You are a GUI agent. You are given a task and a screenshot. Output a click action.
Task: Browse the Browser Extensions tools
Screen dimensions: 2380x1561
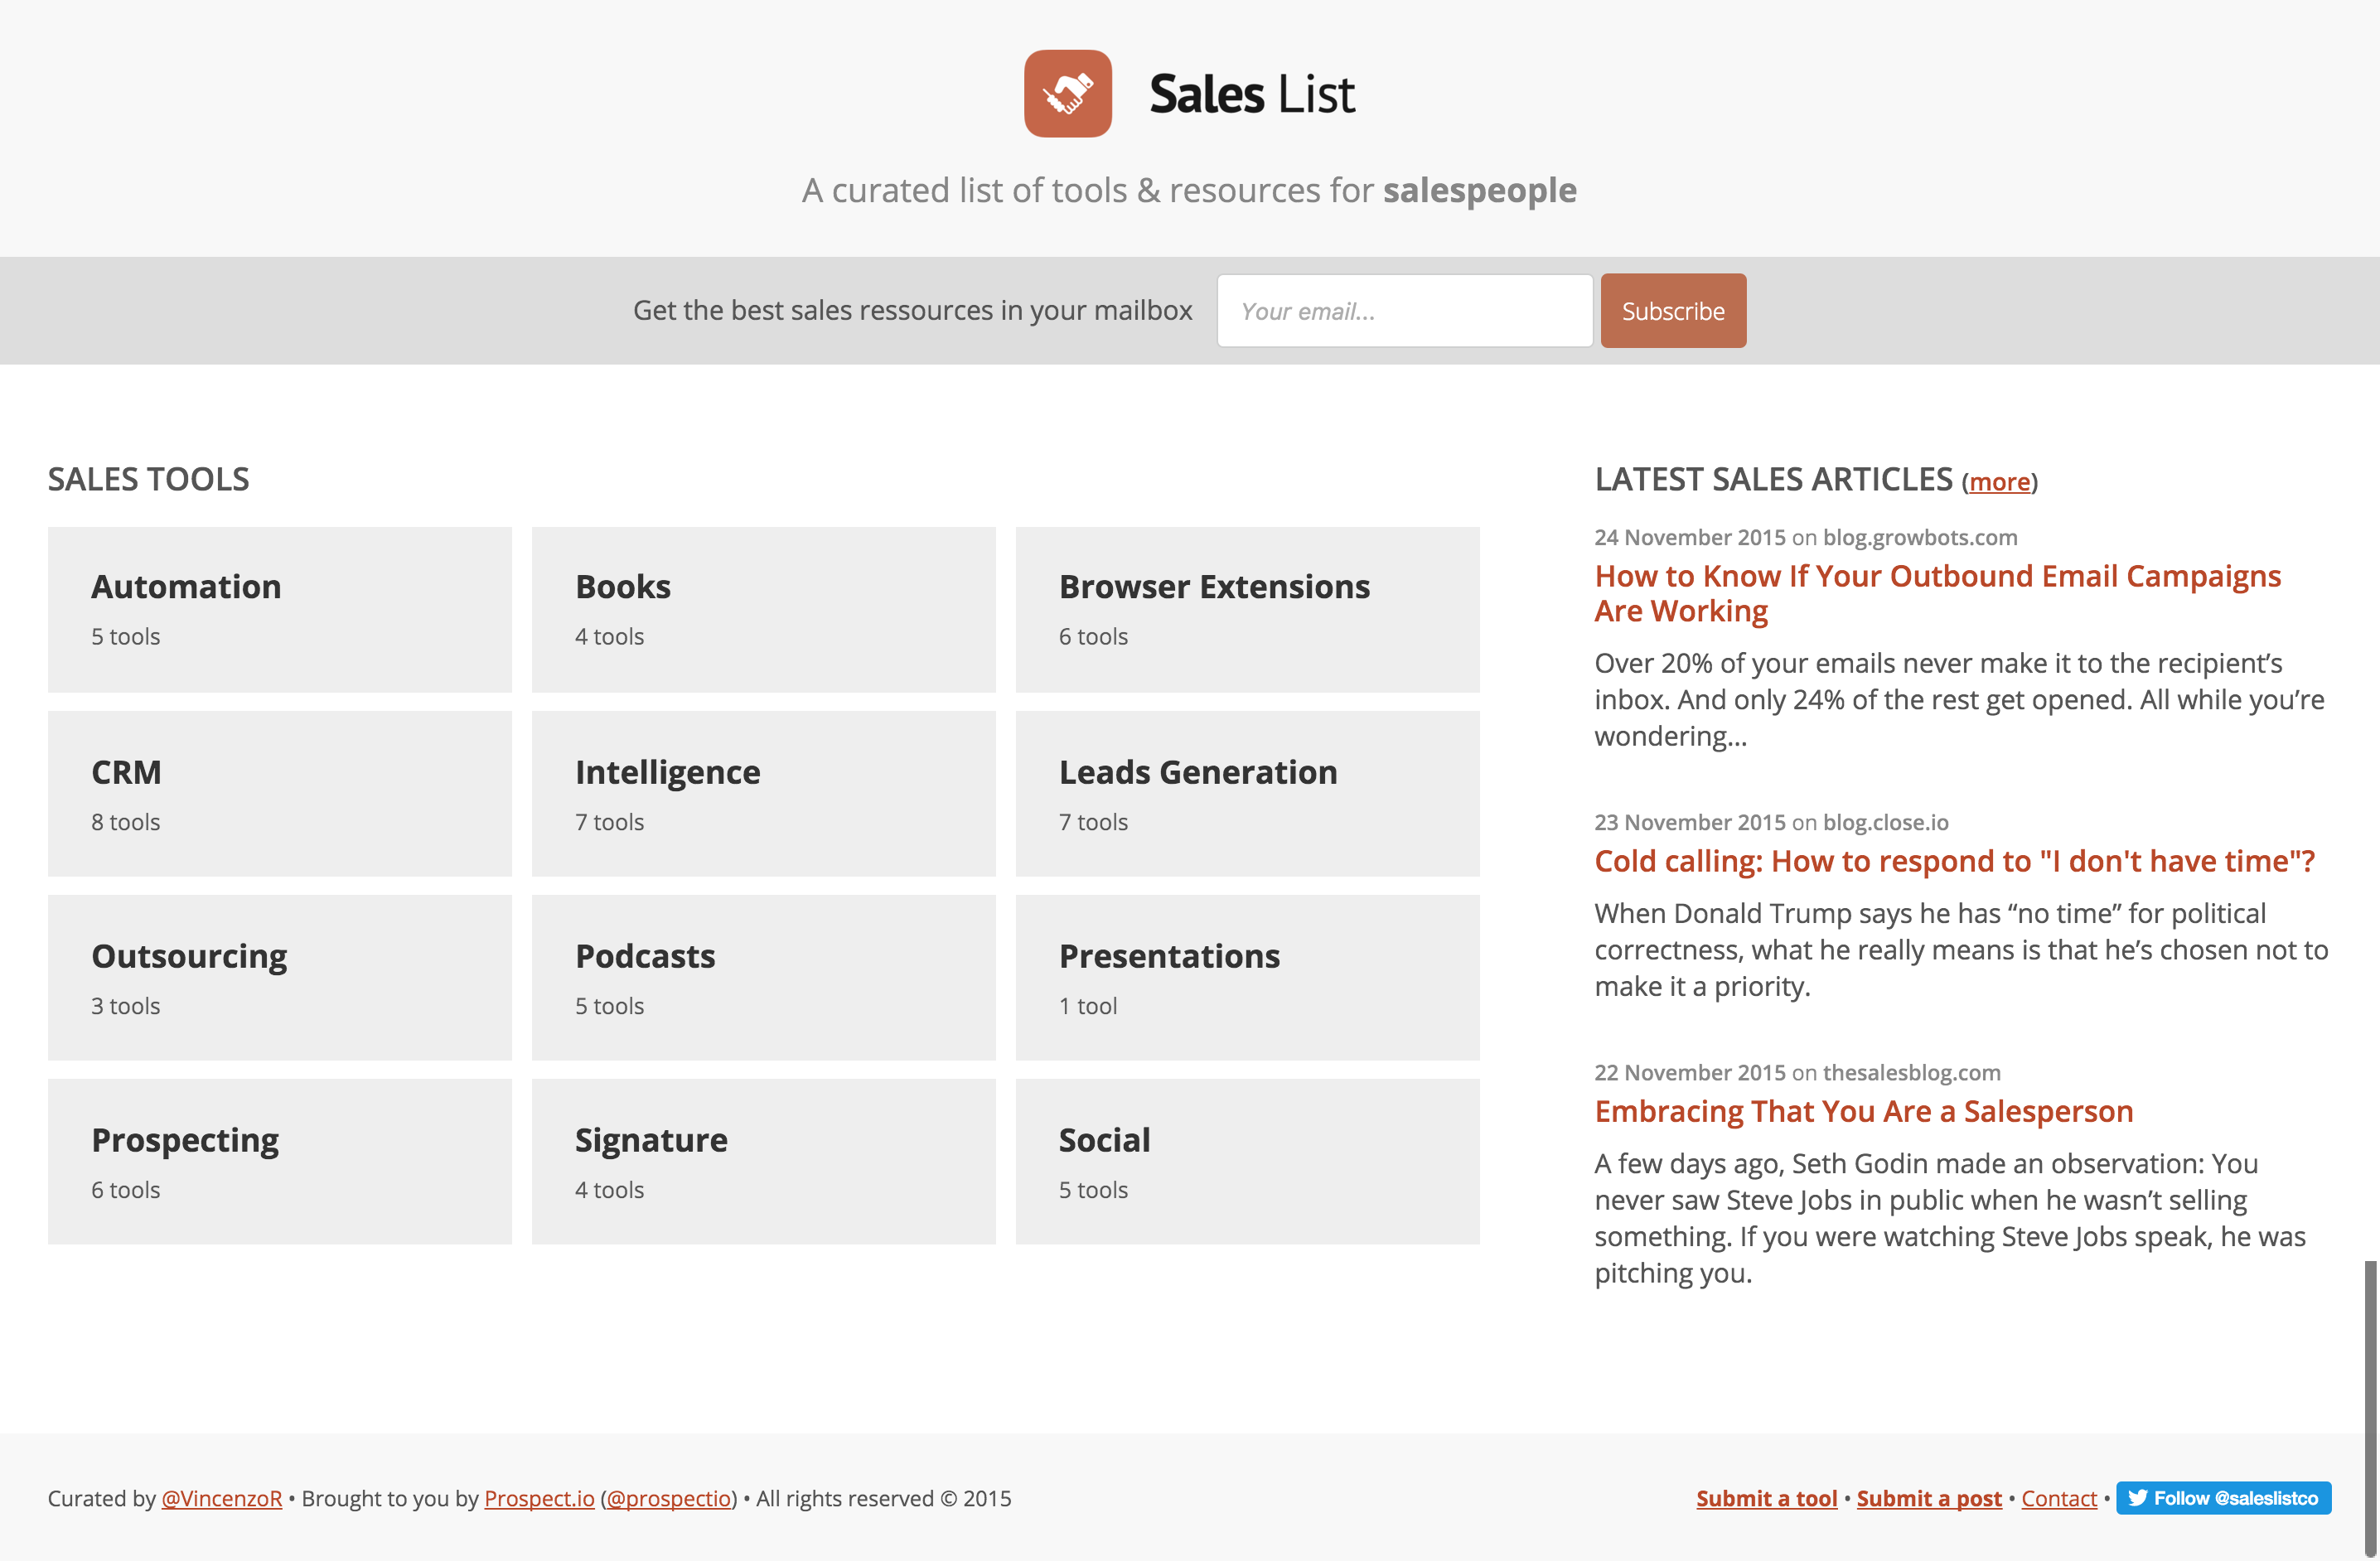pos(1246,608)
